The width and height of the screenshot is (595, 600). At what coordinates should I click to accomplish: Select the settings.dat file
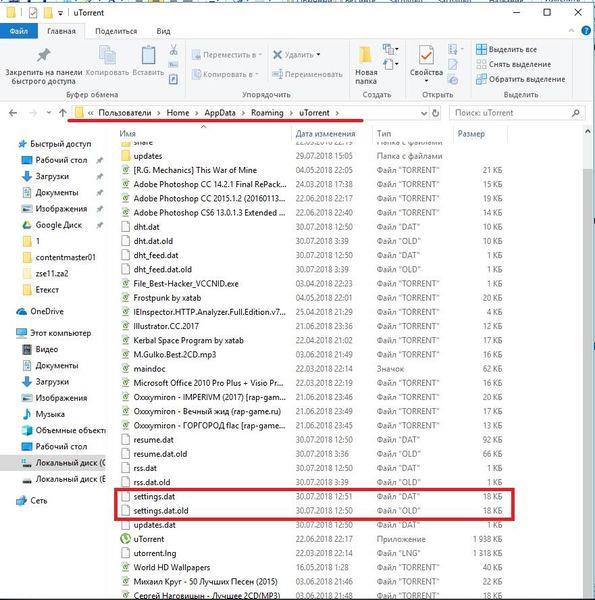314,496
